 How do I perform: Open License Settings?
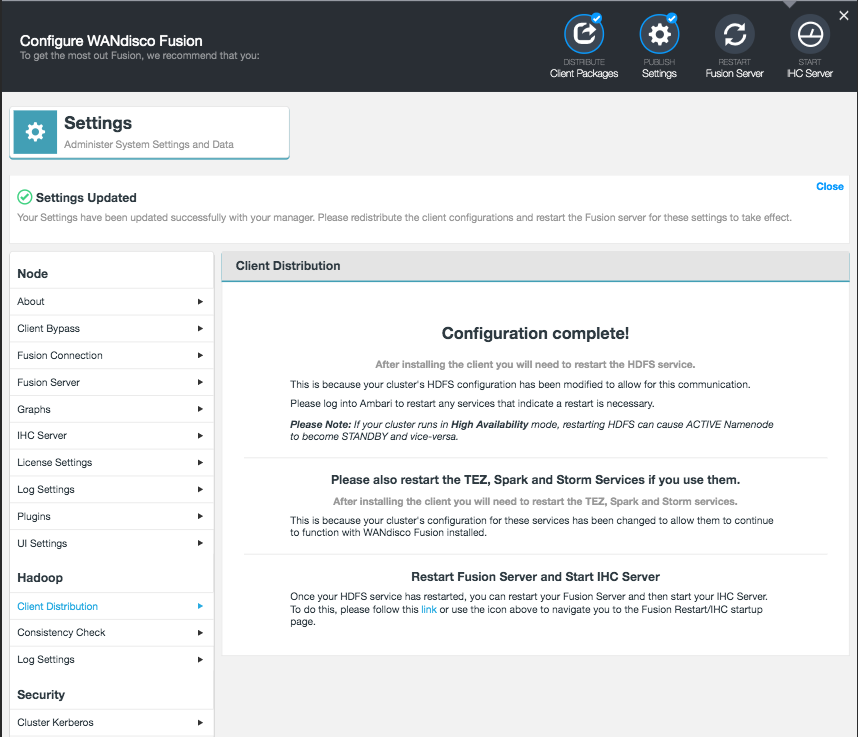[x=112, y=462]
